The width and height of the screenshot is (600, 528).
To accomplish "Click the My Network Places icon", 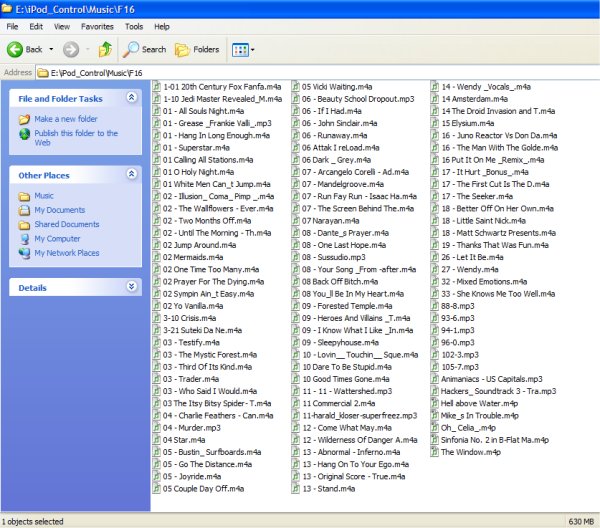I will pos(24,253).
